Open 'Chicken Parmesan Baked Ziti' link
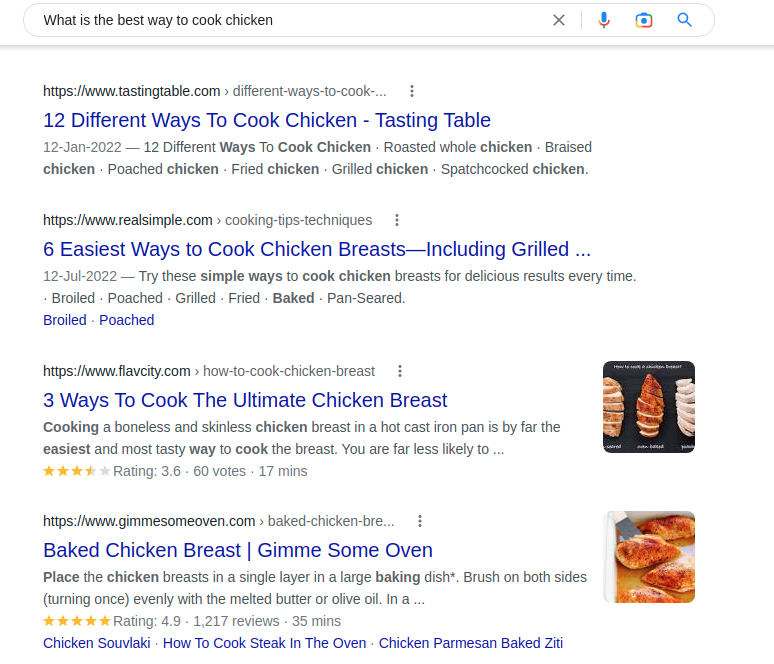774x664 pixels. 471,643
